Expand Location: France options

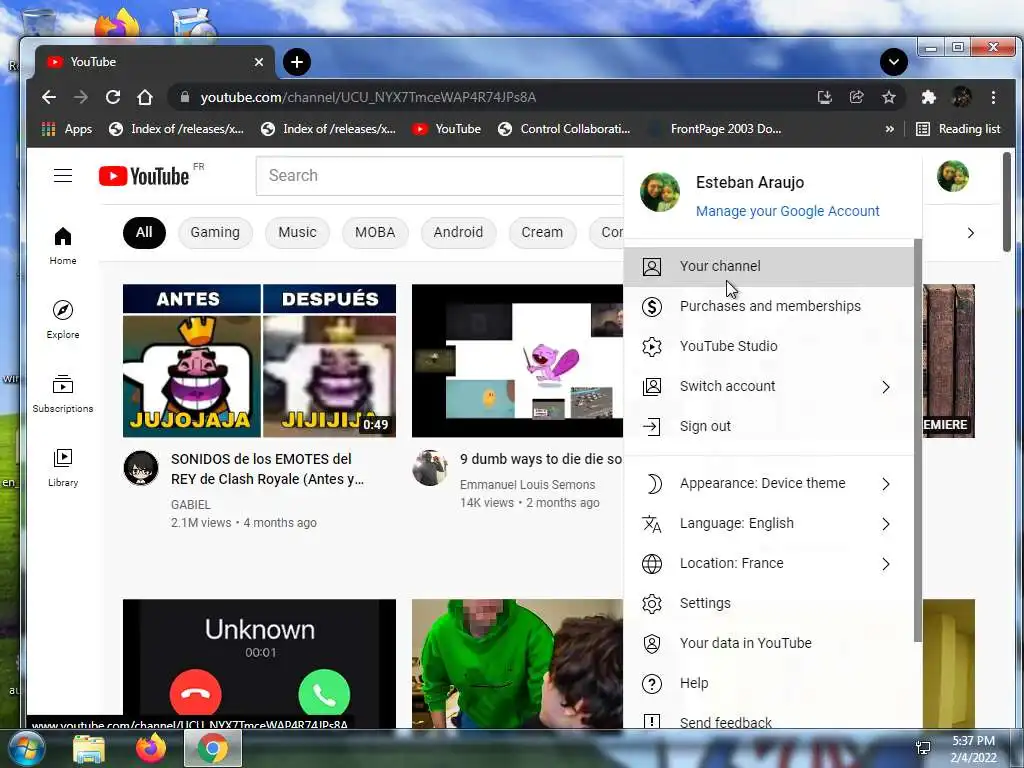tap(768, 564)
